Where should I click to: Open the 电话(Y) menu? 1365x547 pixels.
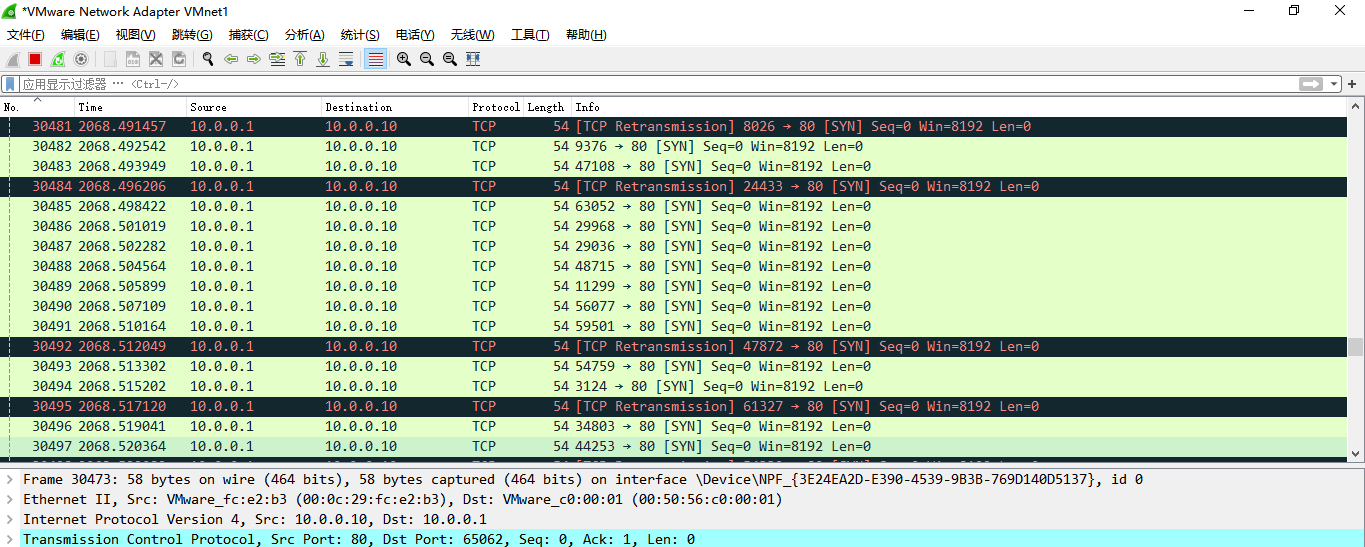pos(415,35)
